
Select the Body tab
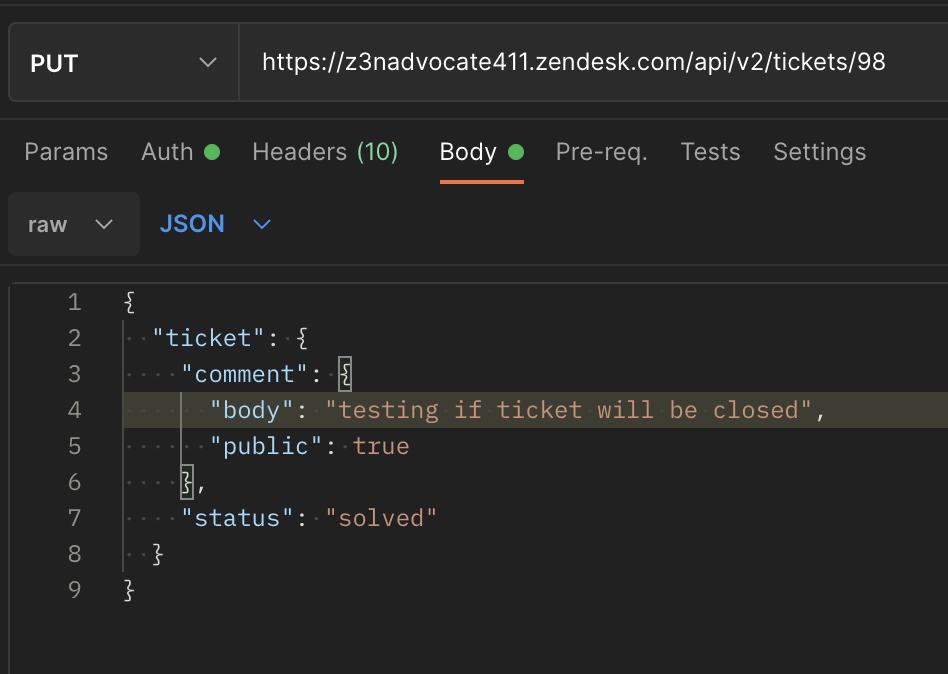click(468, 152)
